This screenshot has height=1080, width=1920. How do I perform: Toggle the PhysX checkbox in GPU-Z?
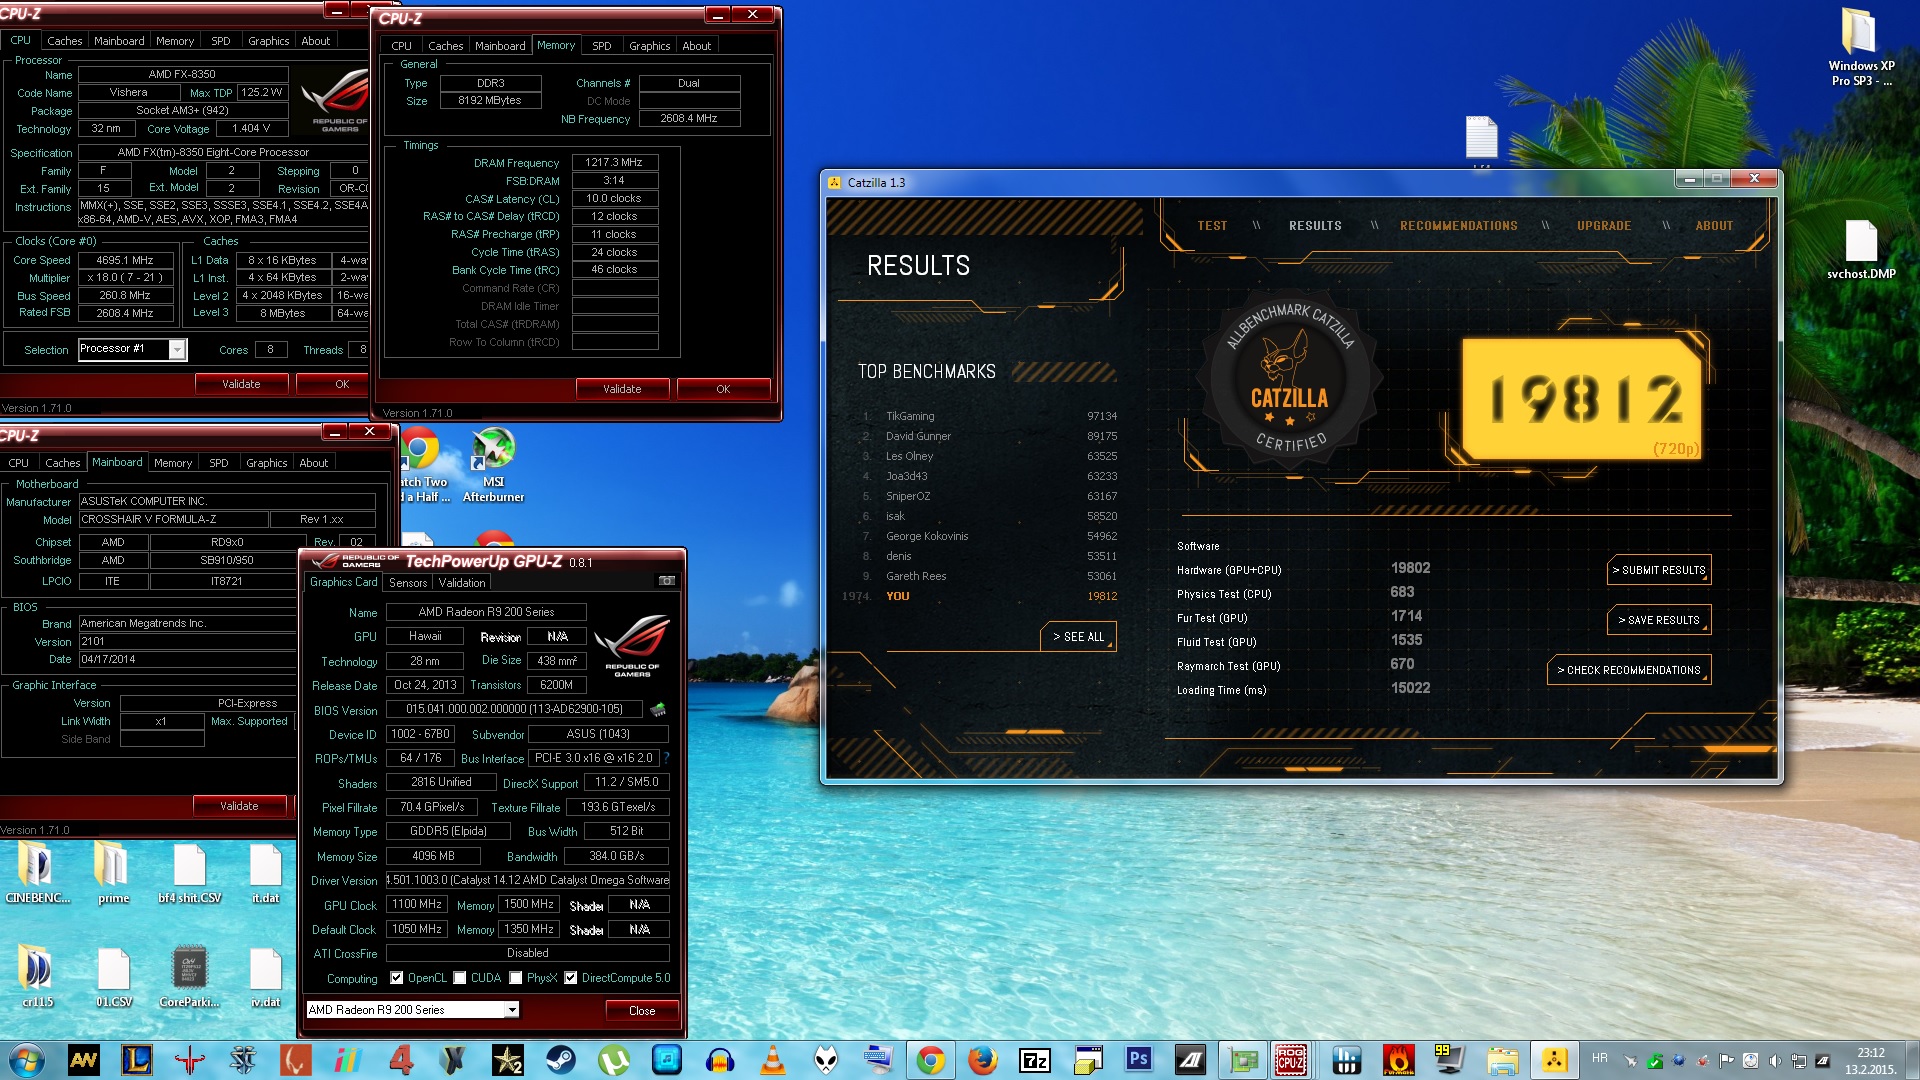pyautogui.click(x=516, y=978)
